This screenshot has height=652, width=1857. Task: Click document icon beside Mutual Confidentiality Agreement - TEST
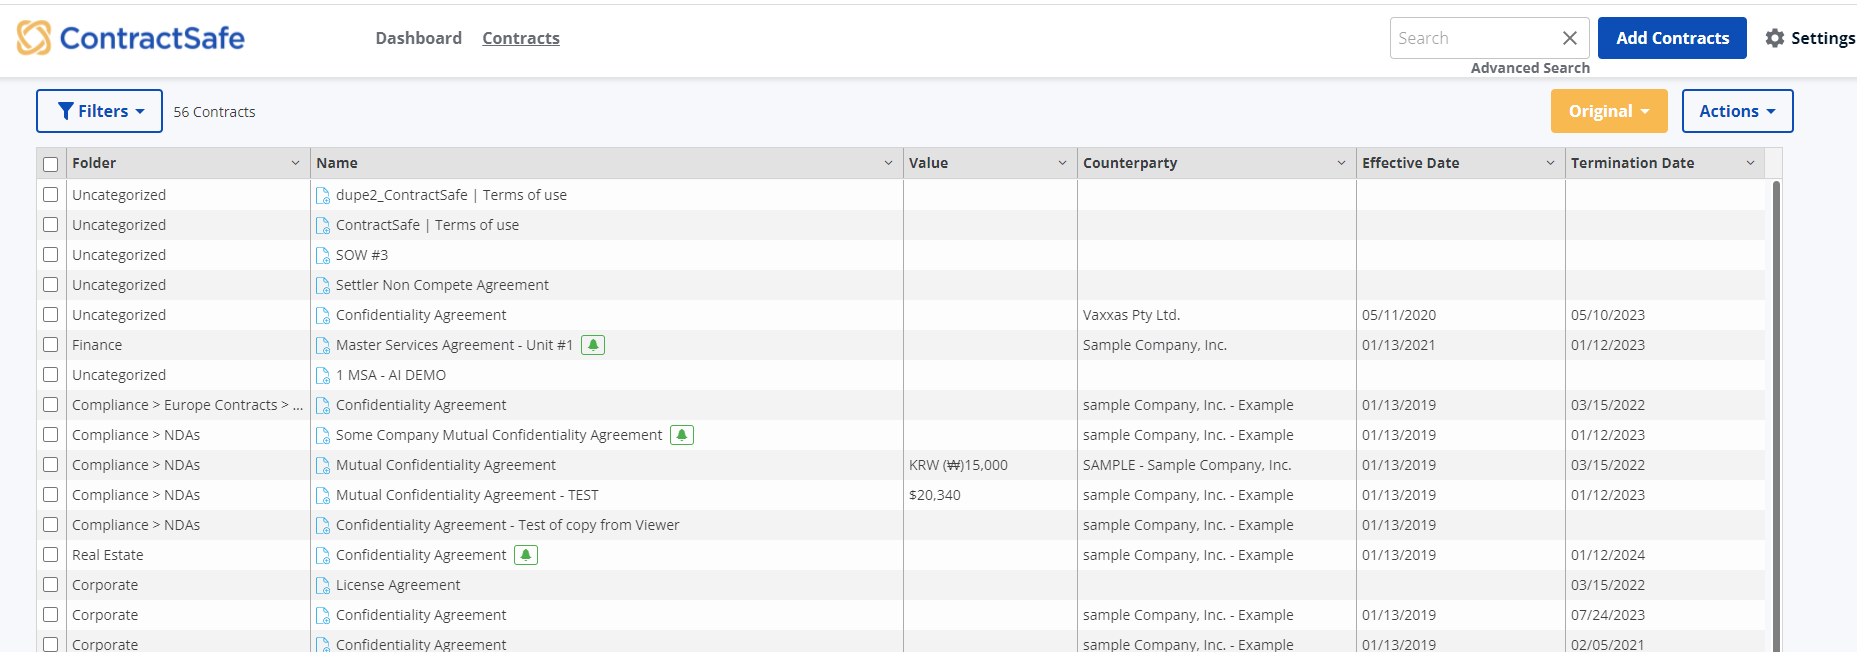(323, 495)
